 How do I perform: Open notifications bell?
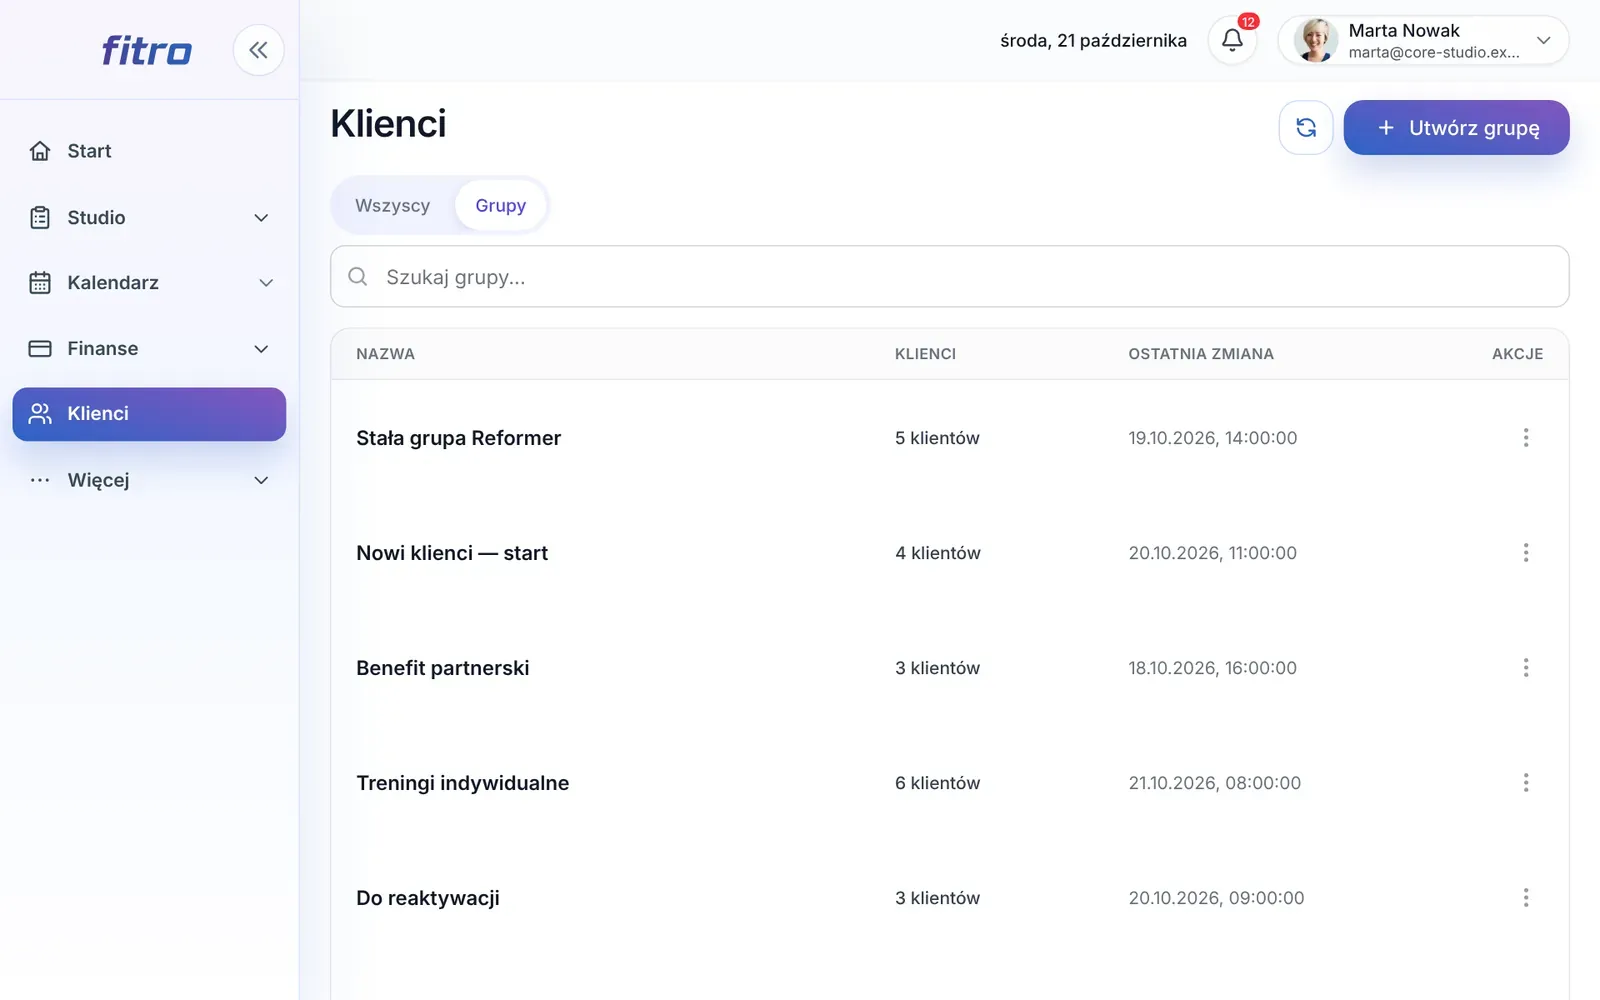(x=1232, y=40)
